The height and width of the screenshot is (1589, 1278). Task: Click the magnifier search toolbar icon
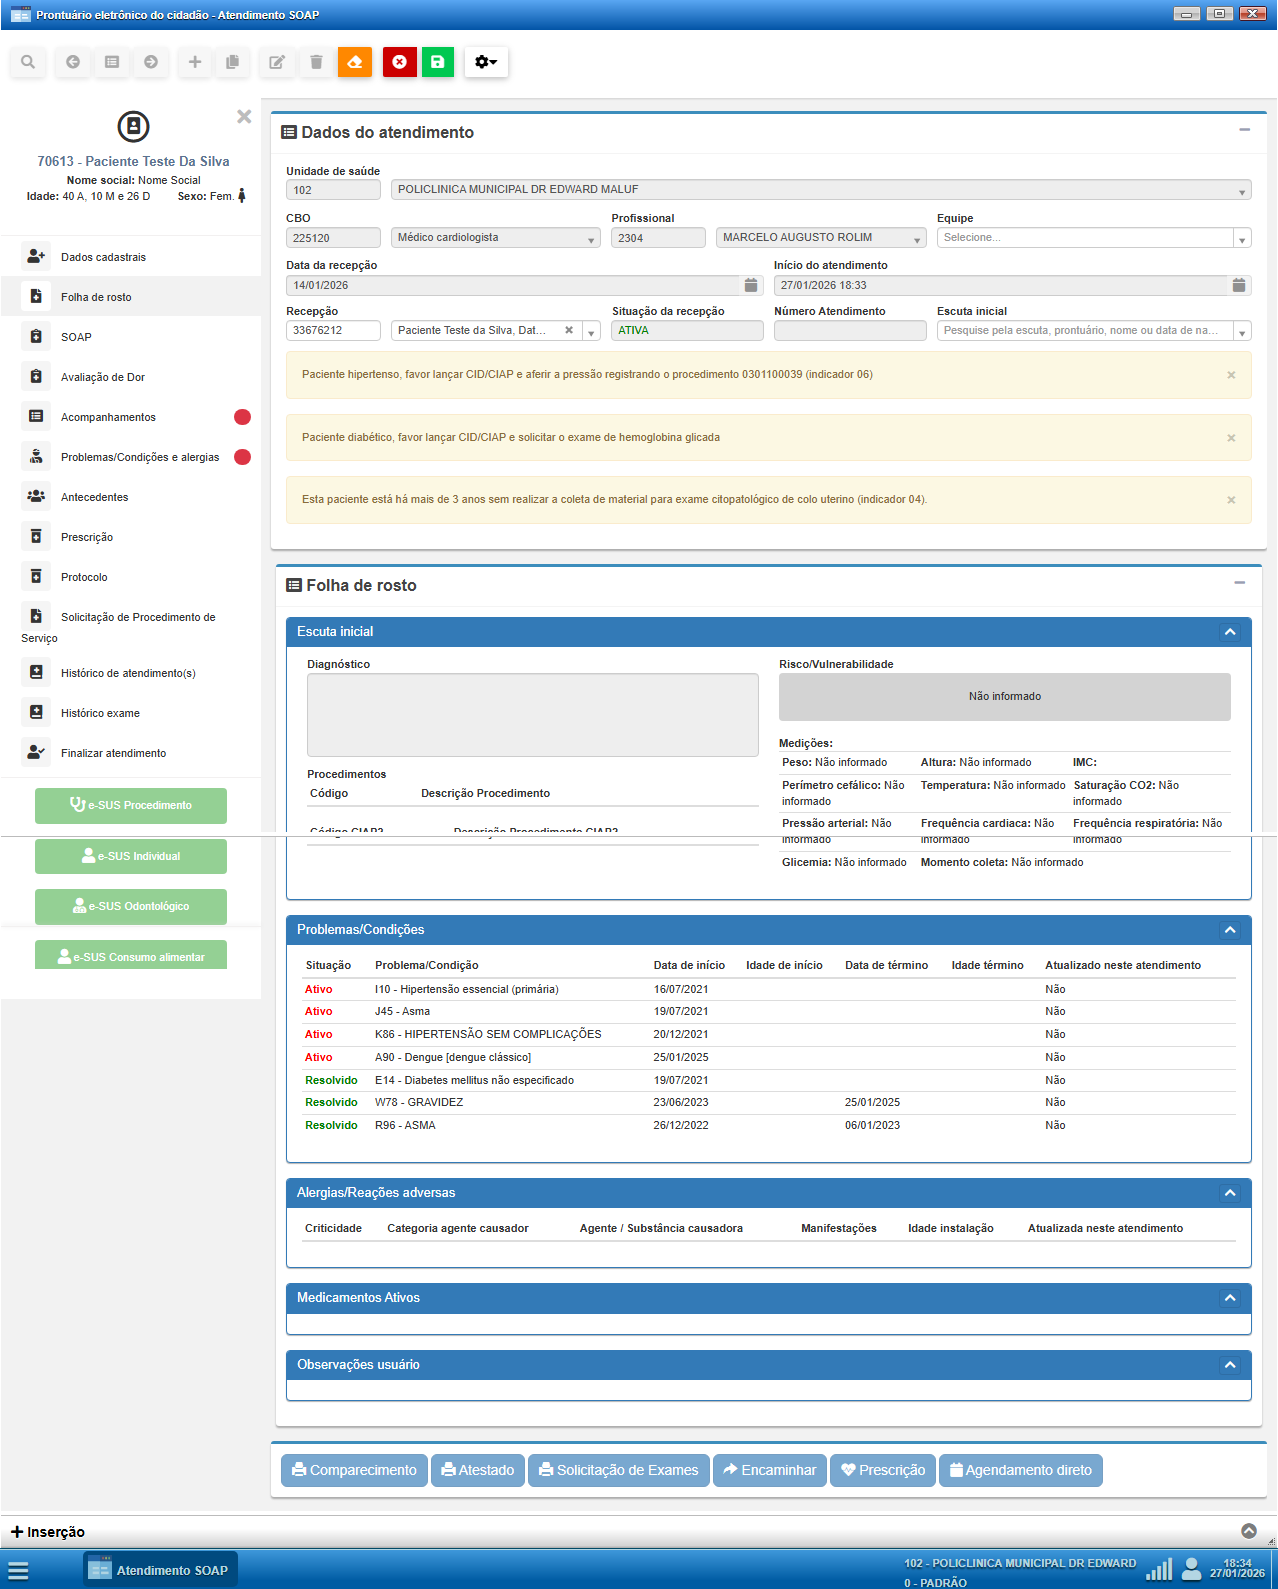(28, 62)
